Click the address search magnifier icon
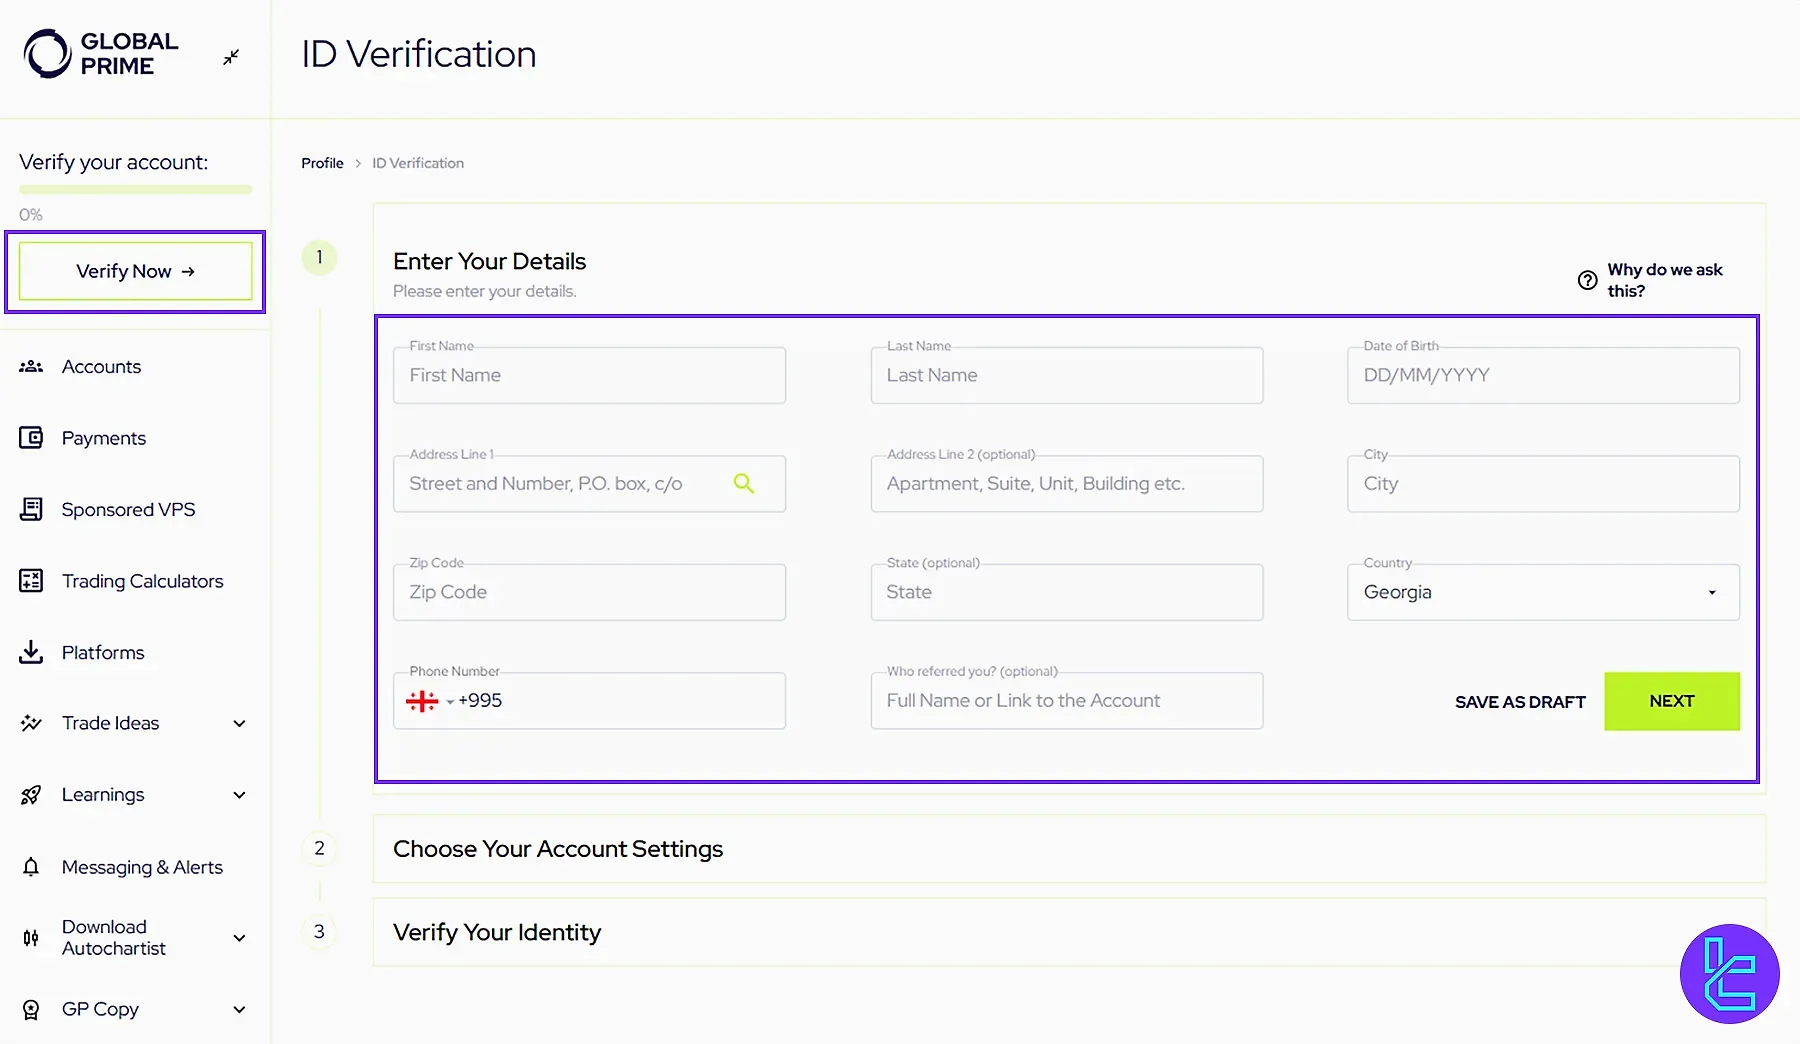Screen dimensions: 1800x1044 tap(743, 483)
